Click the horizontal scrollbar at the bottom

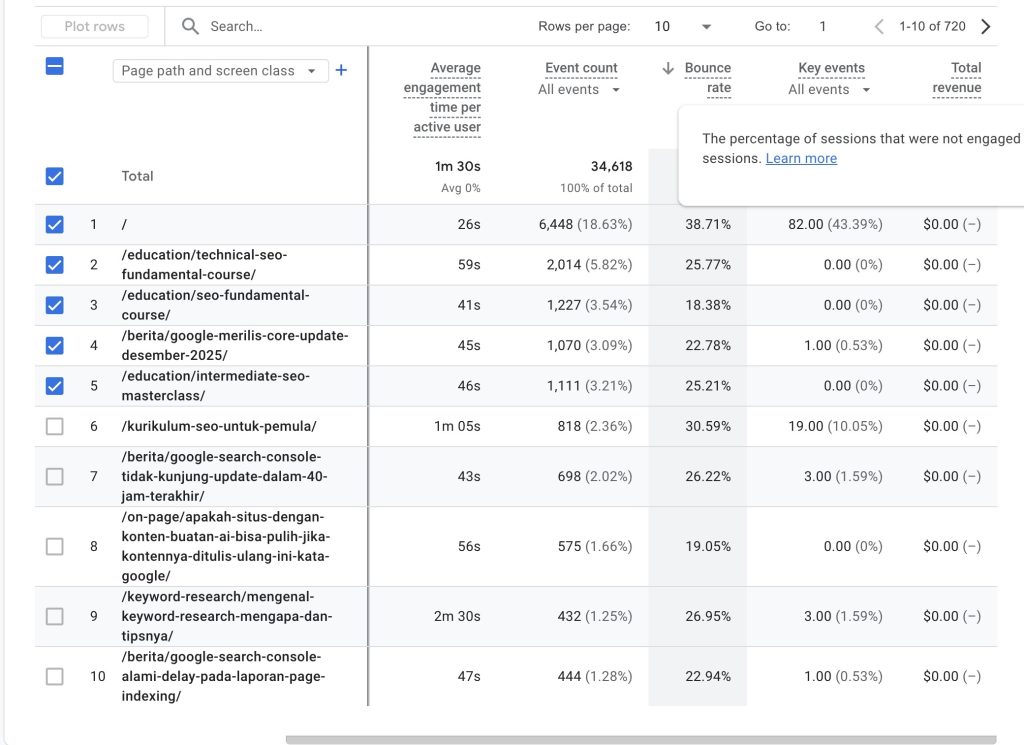pyautogui.click(x=641, y=740)
